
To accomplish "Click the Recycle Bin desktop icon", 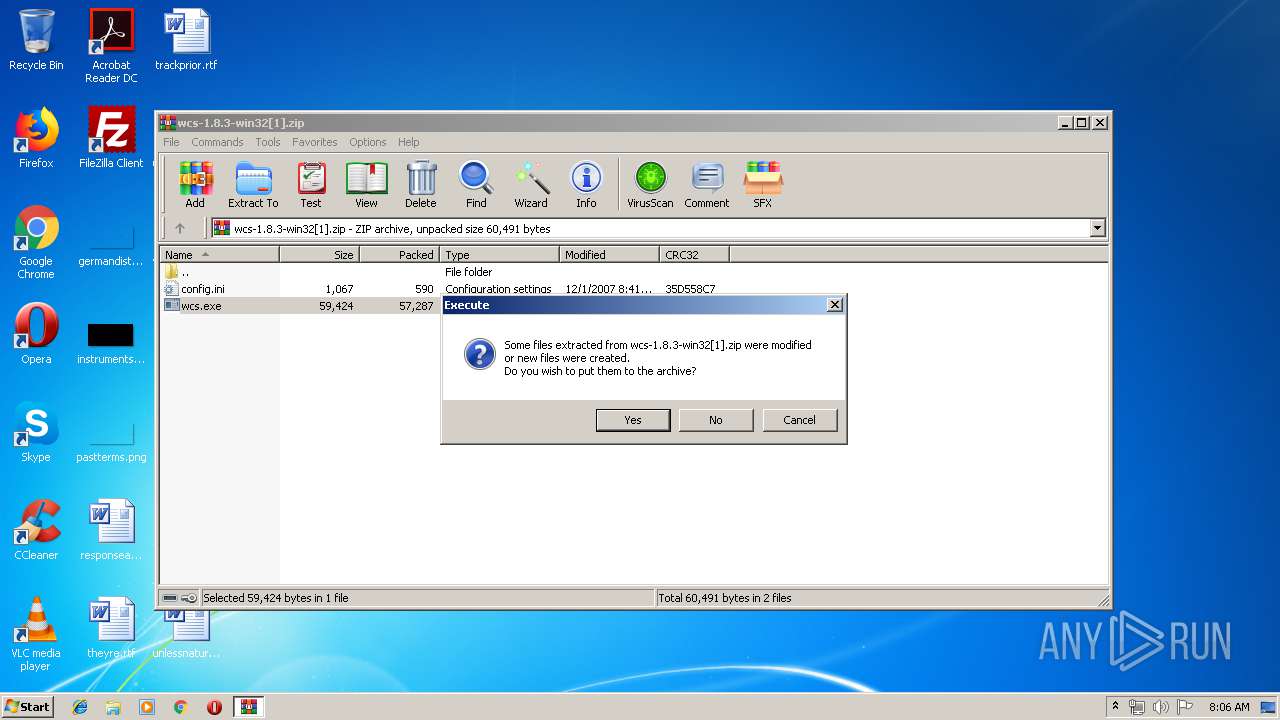I will coord(36,40).
